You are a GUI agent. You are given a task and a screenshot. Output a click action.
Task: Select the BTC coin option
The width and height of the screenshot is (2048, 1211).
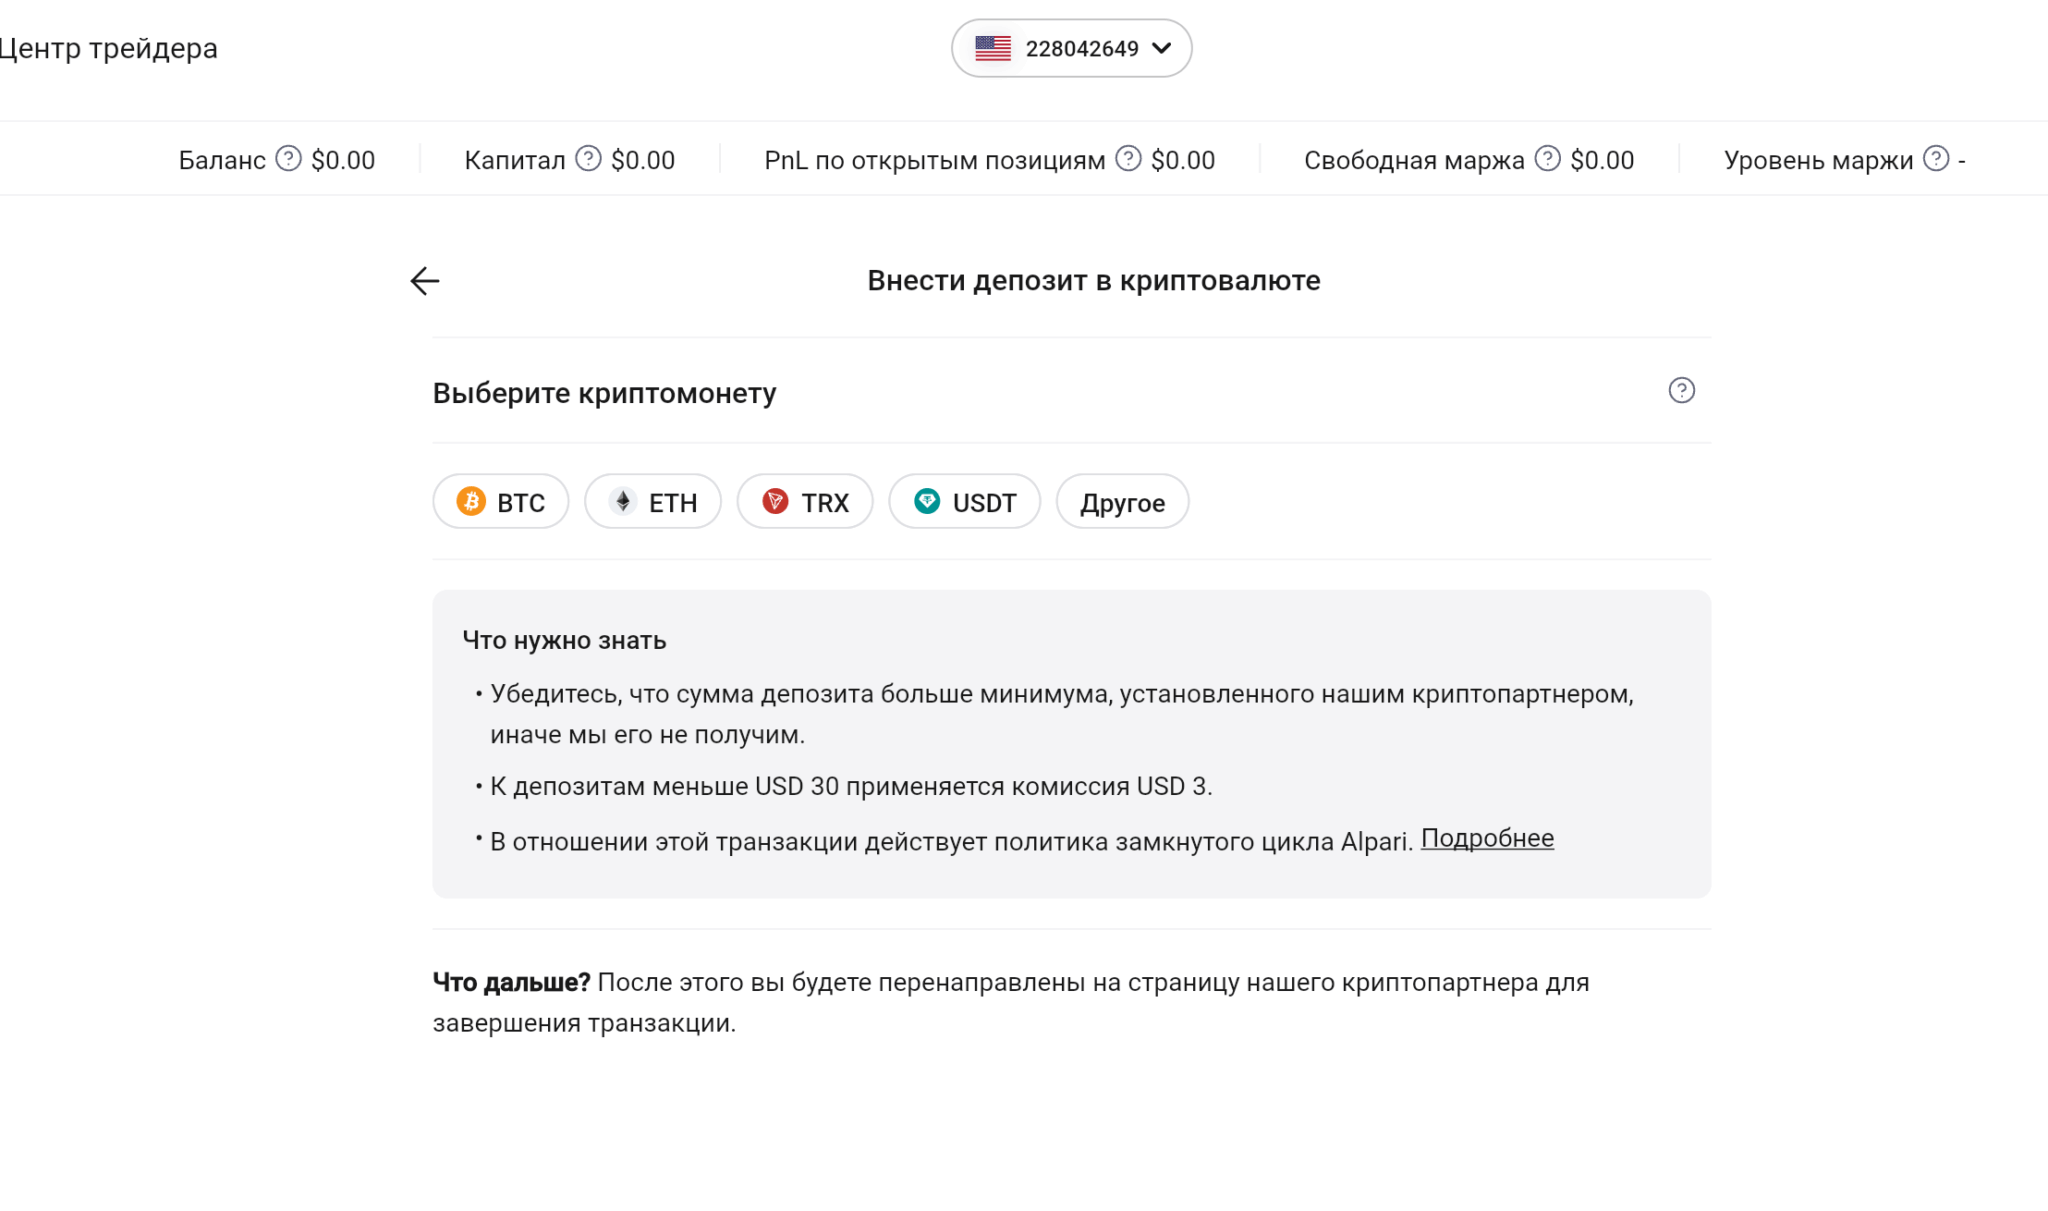[501, 502]
